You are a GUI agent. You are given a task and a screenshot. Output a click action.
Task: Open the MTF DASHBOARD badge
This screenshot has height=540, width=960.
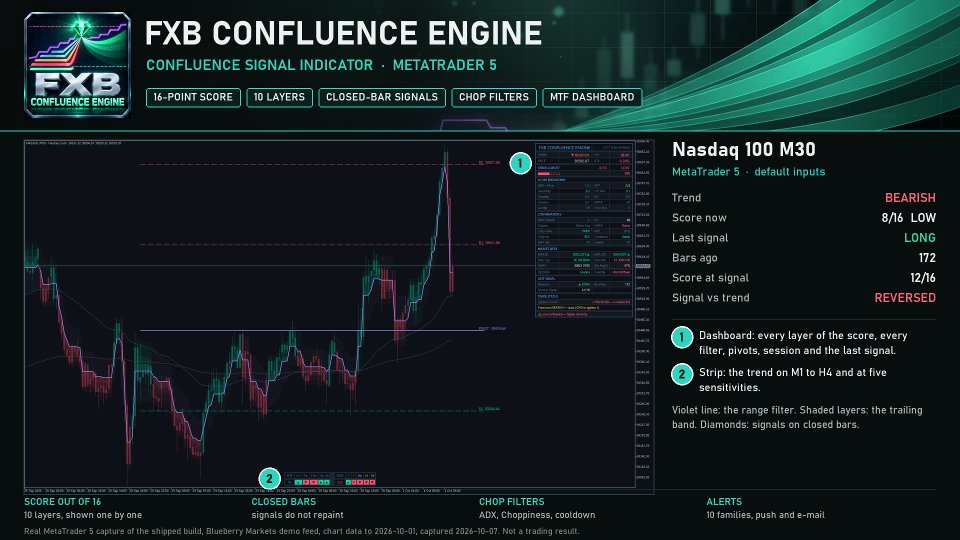pyautogui.click(x=591, y=97)
